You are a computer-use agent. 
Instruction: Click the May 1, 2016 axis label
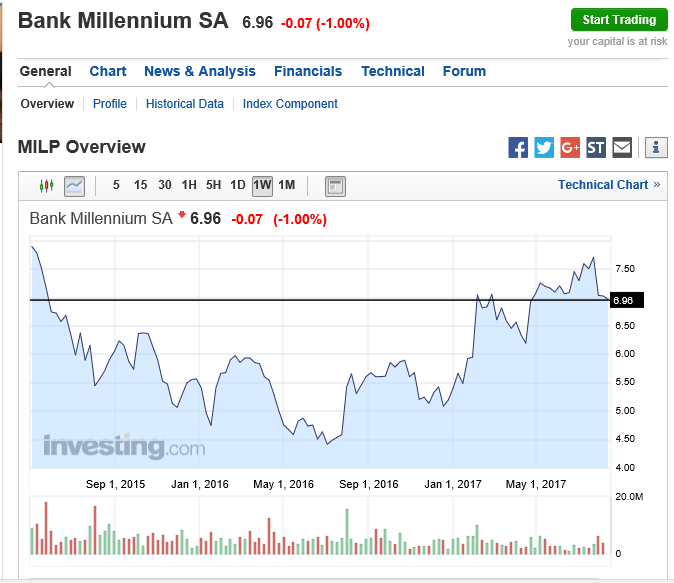tap(284, 484)
